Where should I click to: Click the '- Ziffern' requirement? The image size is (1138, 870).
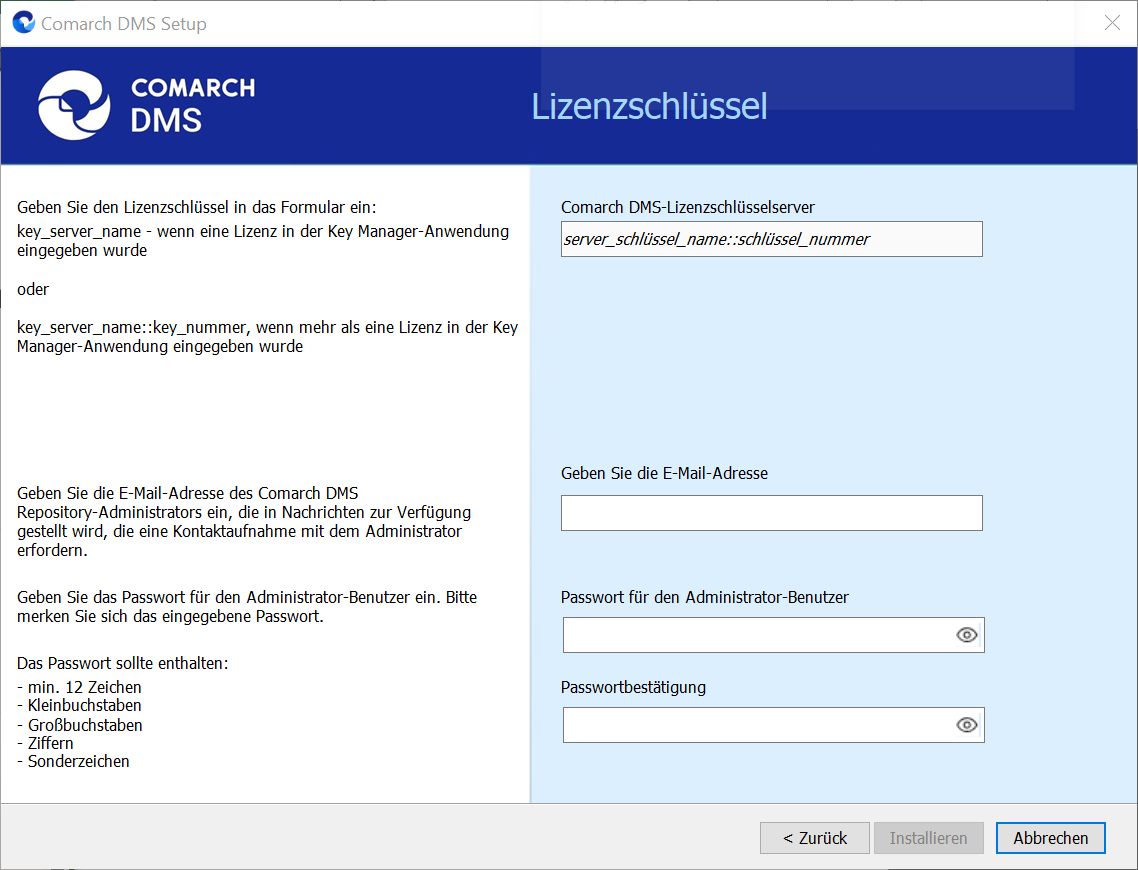[45, 743]
